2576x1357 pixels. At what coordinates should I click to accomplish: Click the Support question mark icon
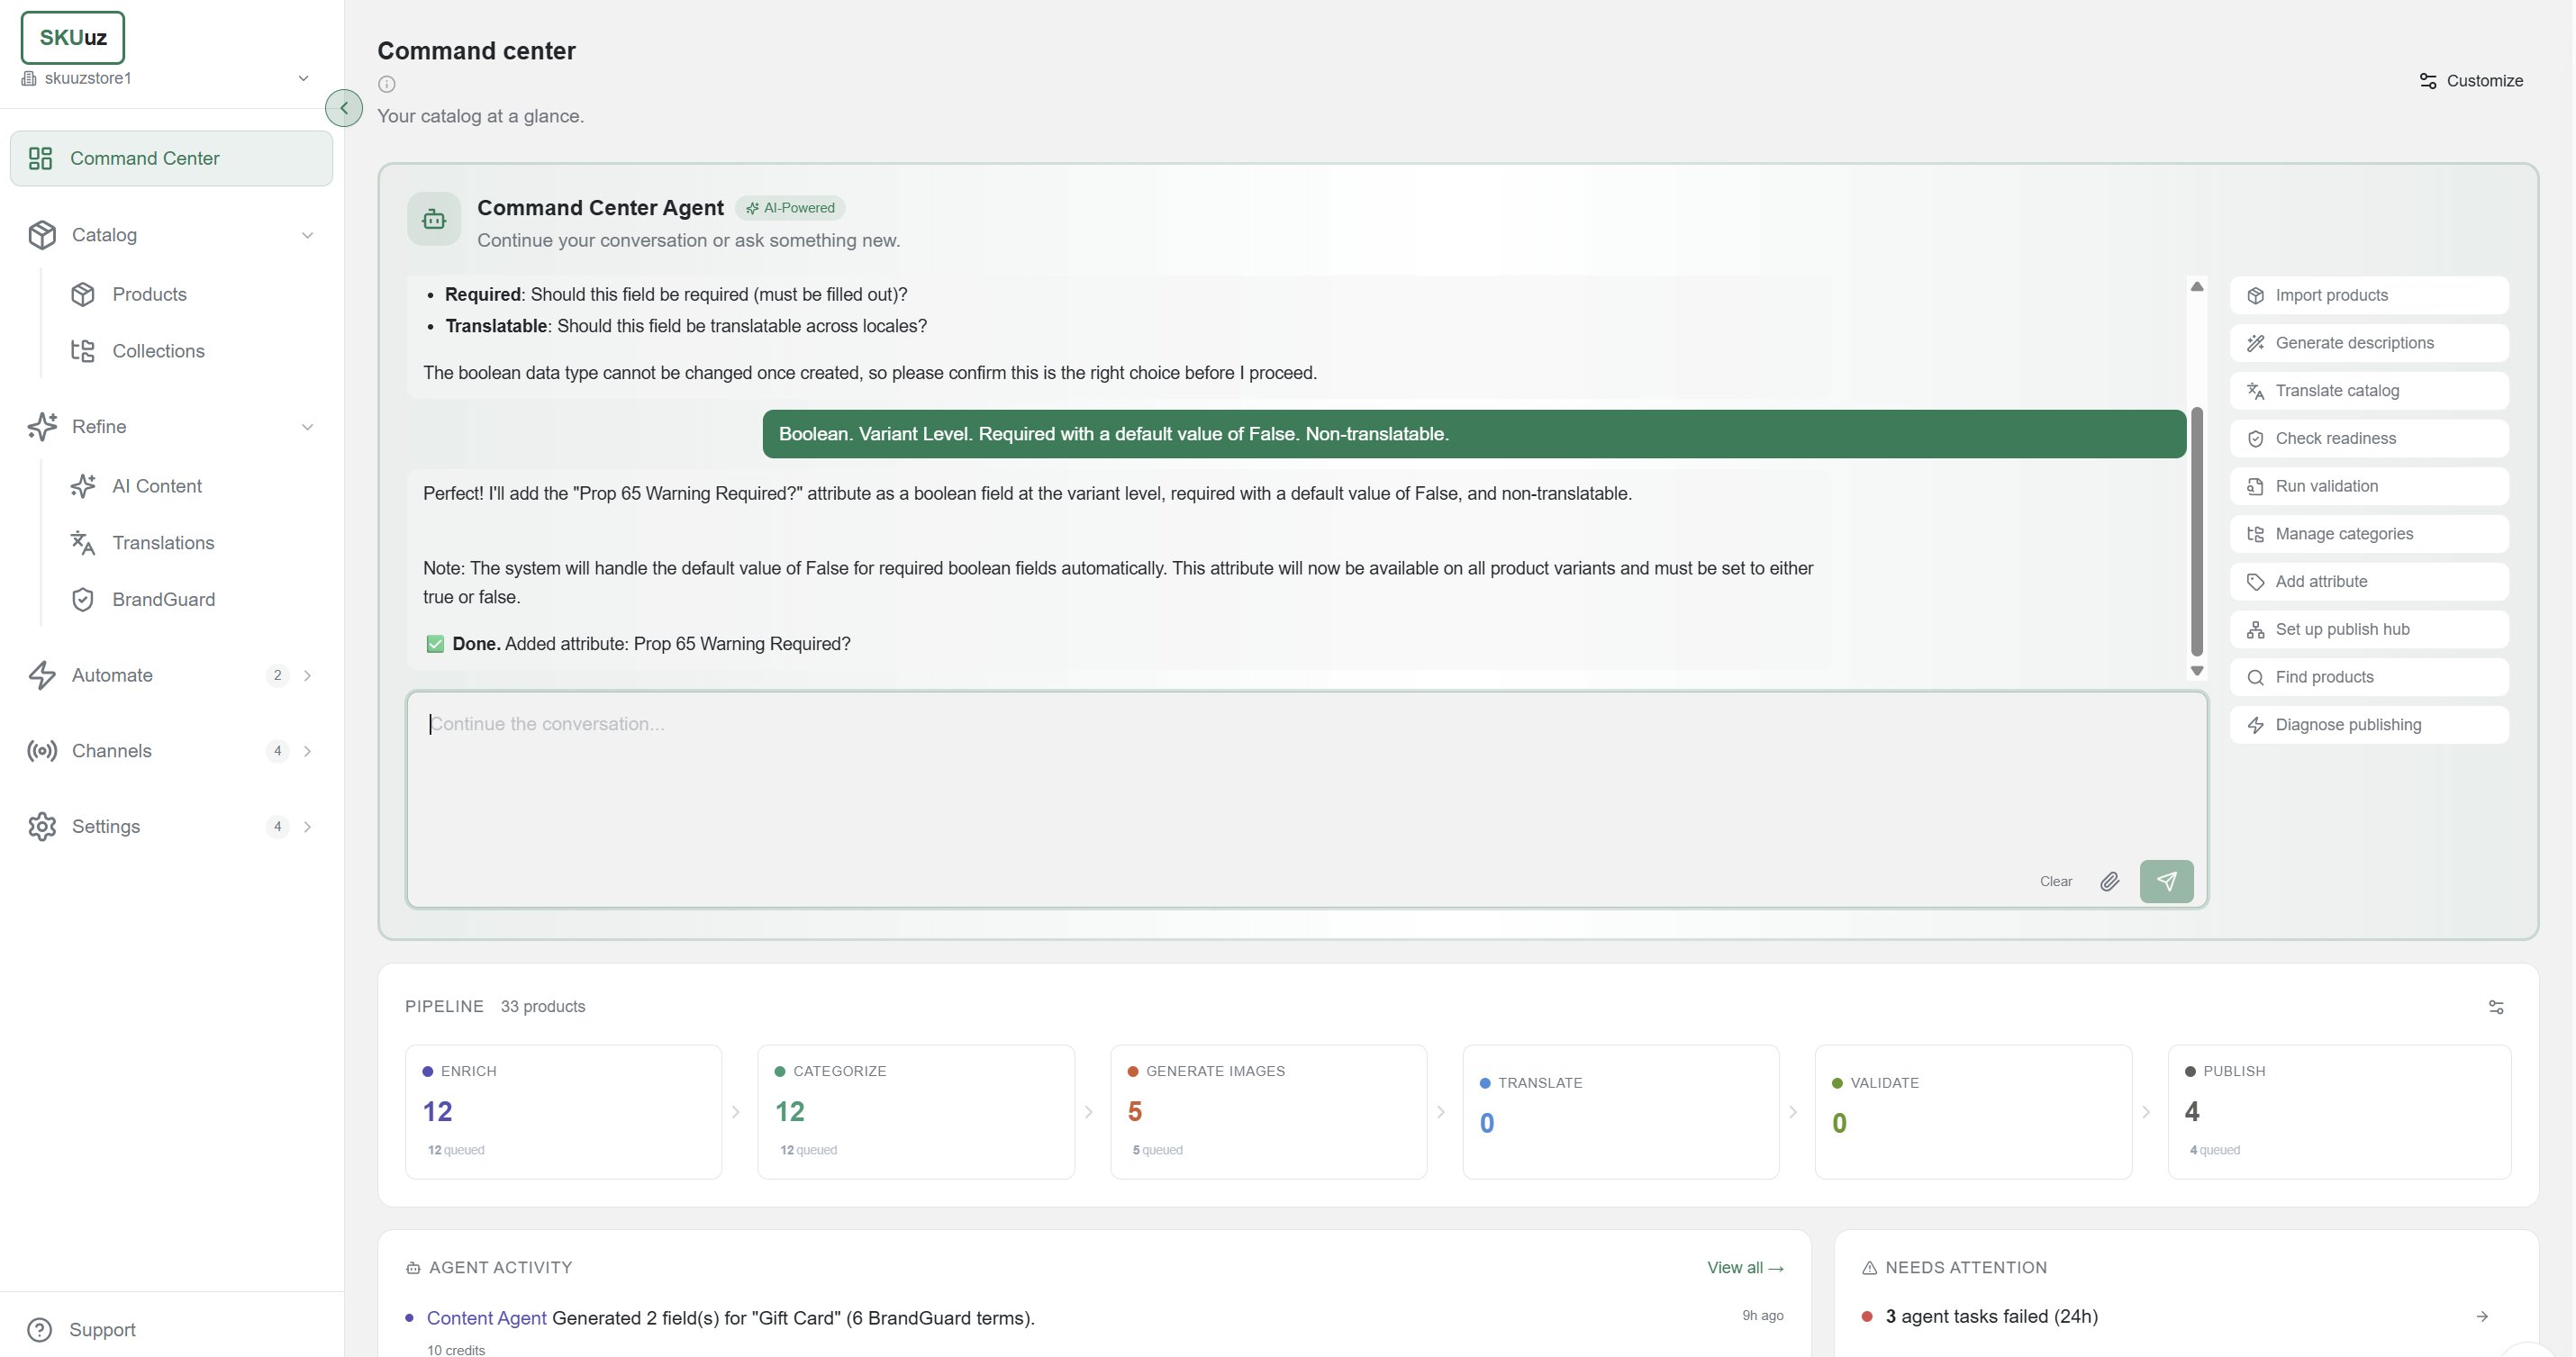coord(40,1330)
